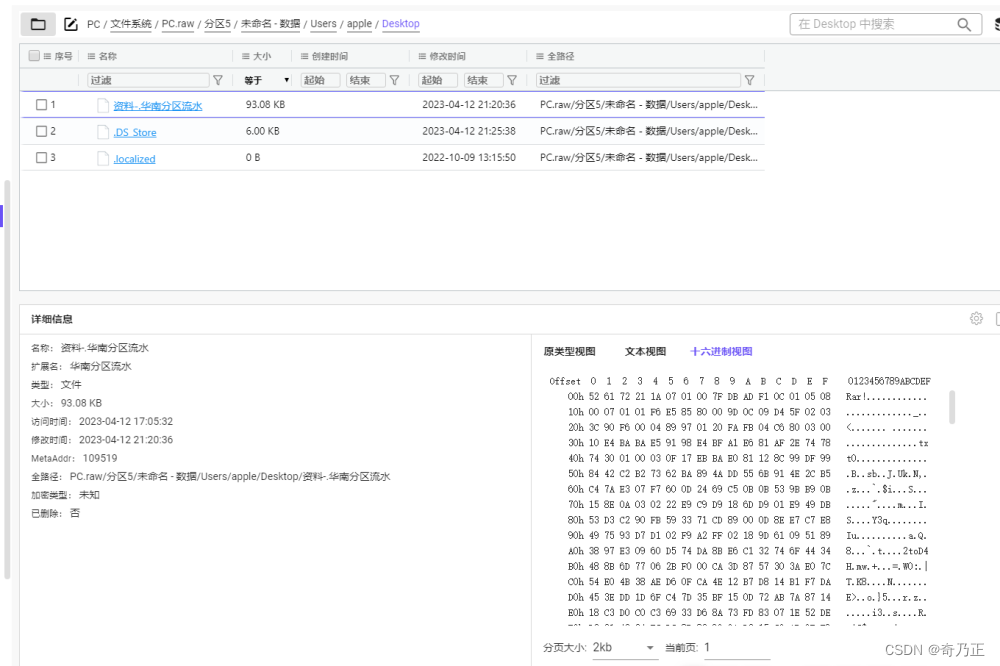Click modification time 起始 field
This screenshot has width=1000, height=666.
(x=438, y=80)
